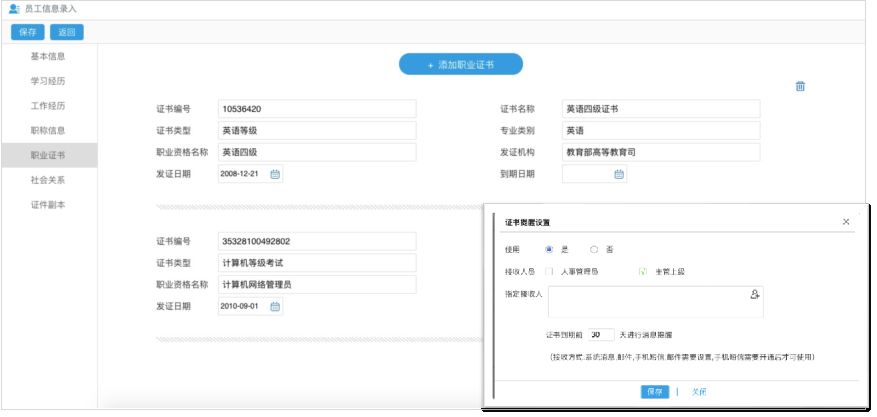Click the 添加职业证书 button
Image resolution: width=877 pixels, height=417 pixels.
point(460,64)
